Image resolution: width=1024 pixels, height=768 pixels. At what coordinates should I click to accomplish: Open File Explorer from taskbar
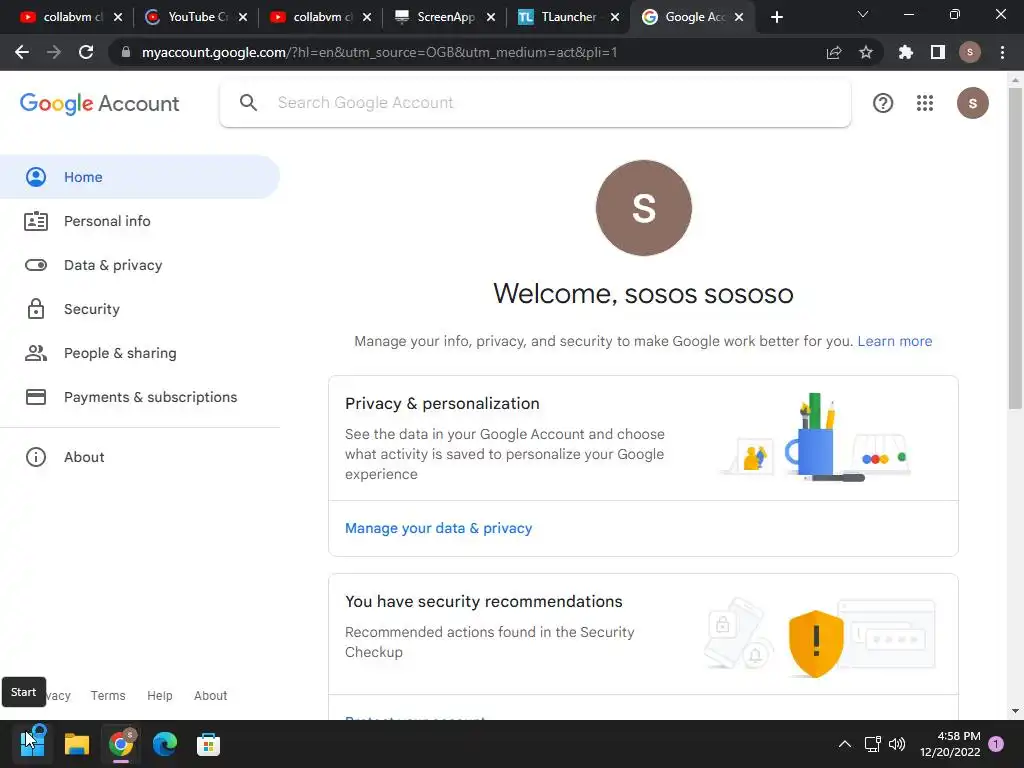click(76, 744)
